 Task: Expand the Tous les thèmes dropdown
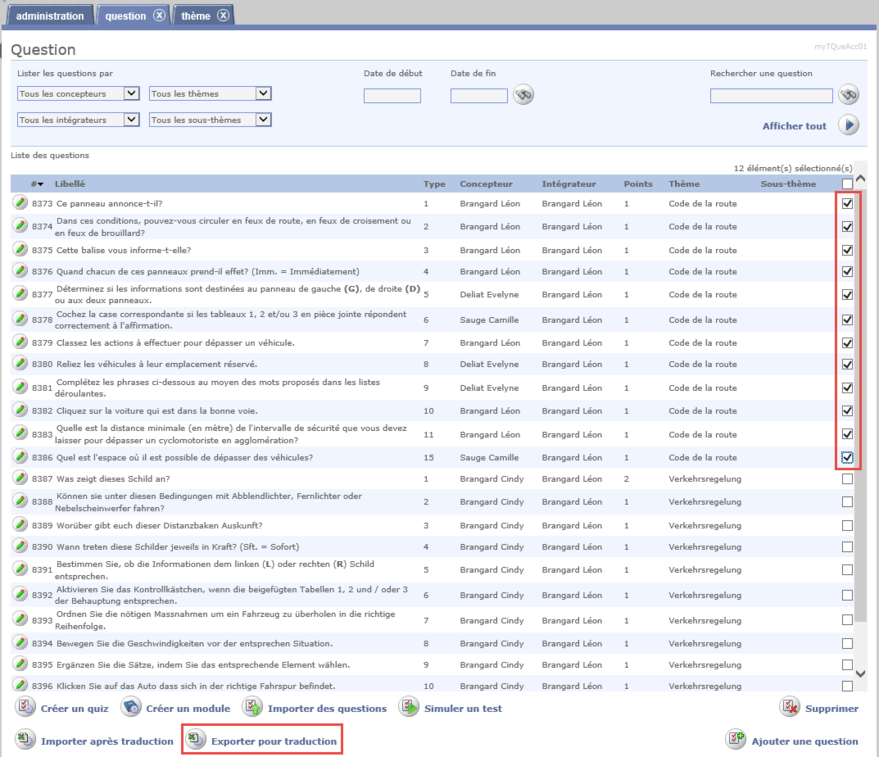coord(210,94)
